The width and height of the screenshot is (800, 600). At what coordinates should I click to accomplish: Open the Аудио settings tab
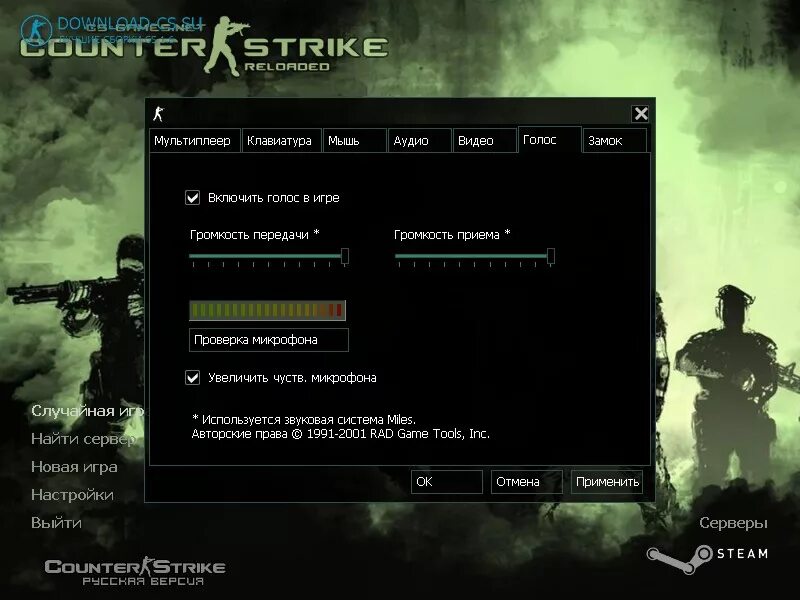(x=420, y=141)
